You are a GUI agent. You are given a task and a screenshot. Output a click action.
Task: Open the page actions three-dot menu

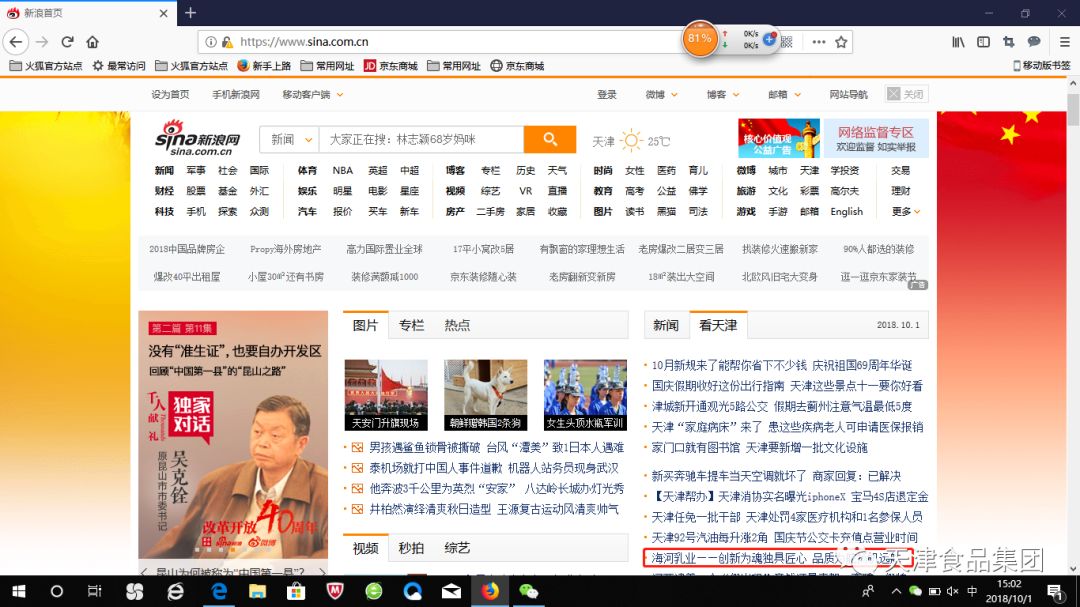click(818, 42)
